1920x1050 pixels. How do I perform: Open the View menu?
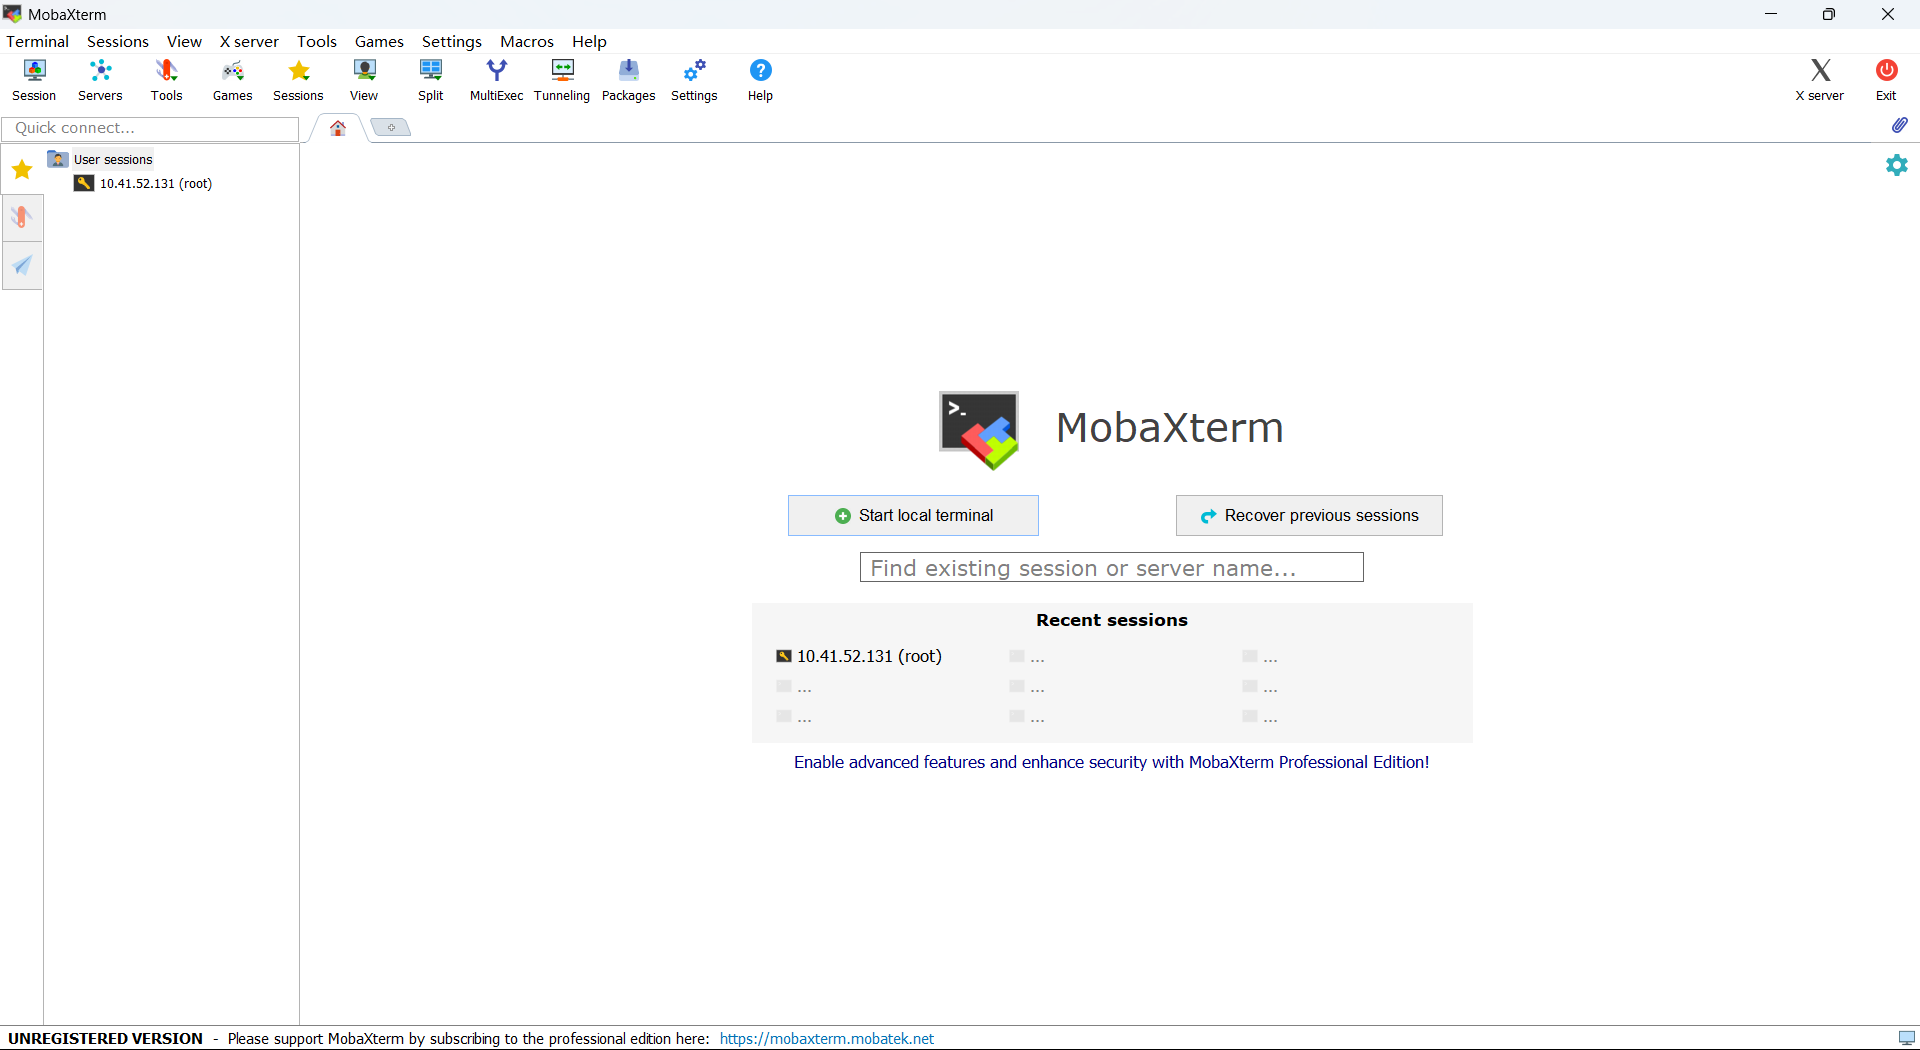click(x=184, y=41)
